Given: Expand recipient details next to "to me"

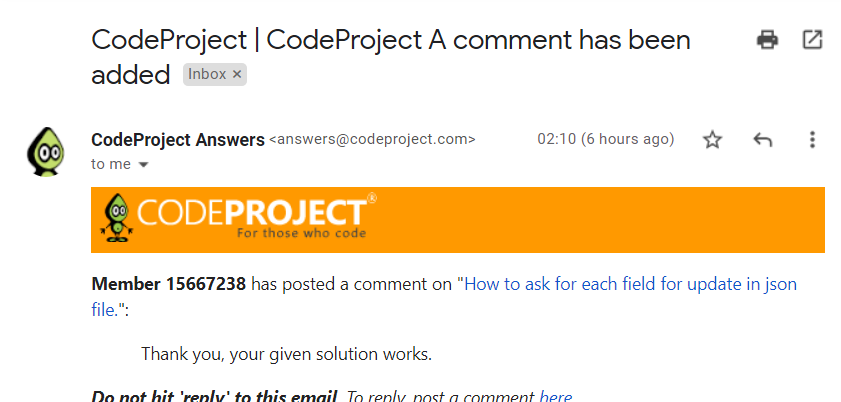Looking at the screenshot, I should [143, 165].
